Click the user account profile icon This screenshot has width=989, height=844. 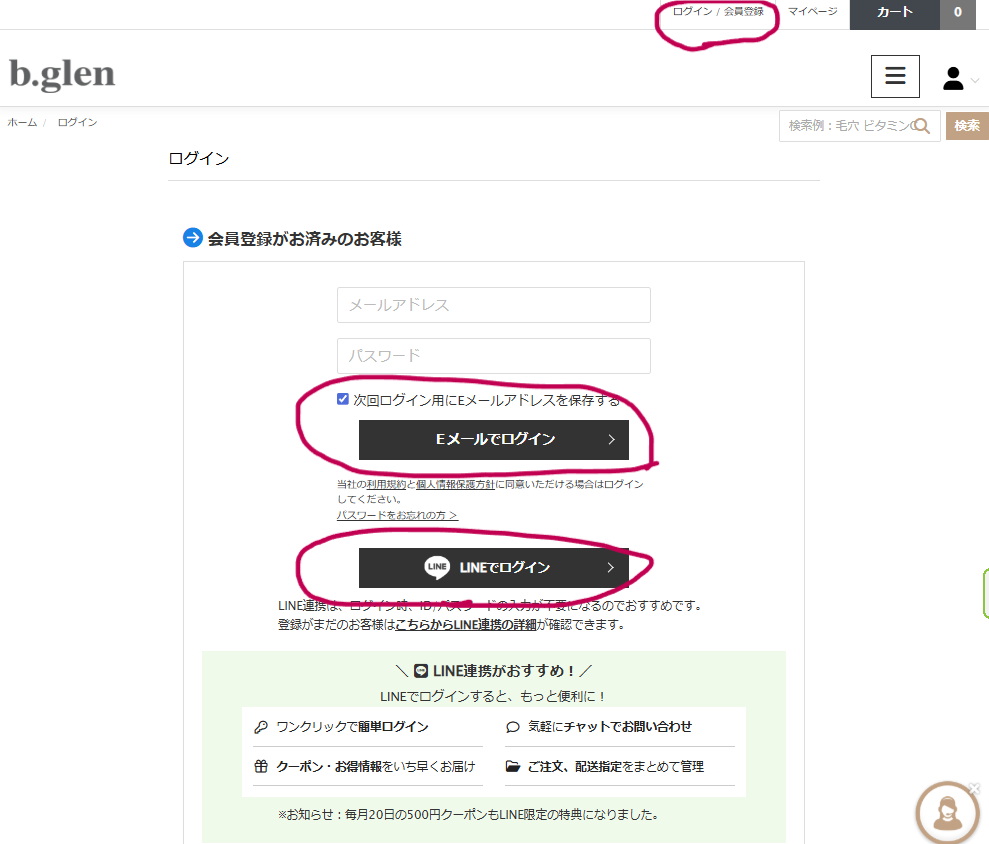click(953, 78)
